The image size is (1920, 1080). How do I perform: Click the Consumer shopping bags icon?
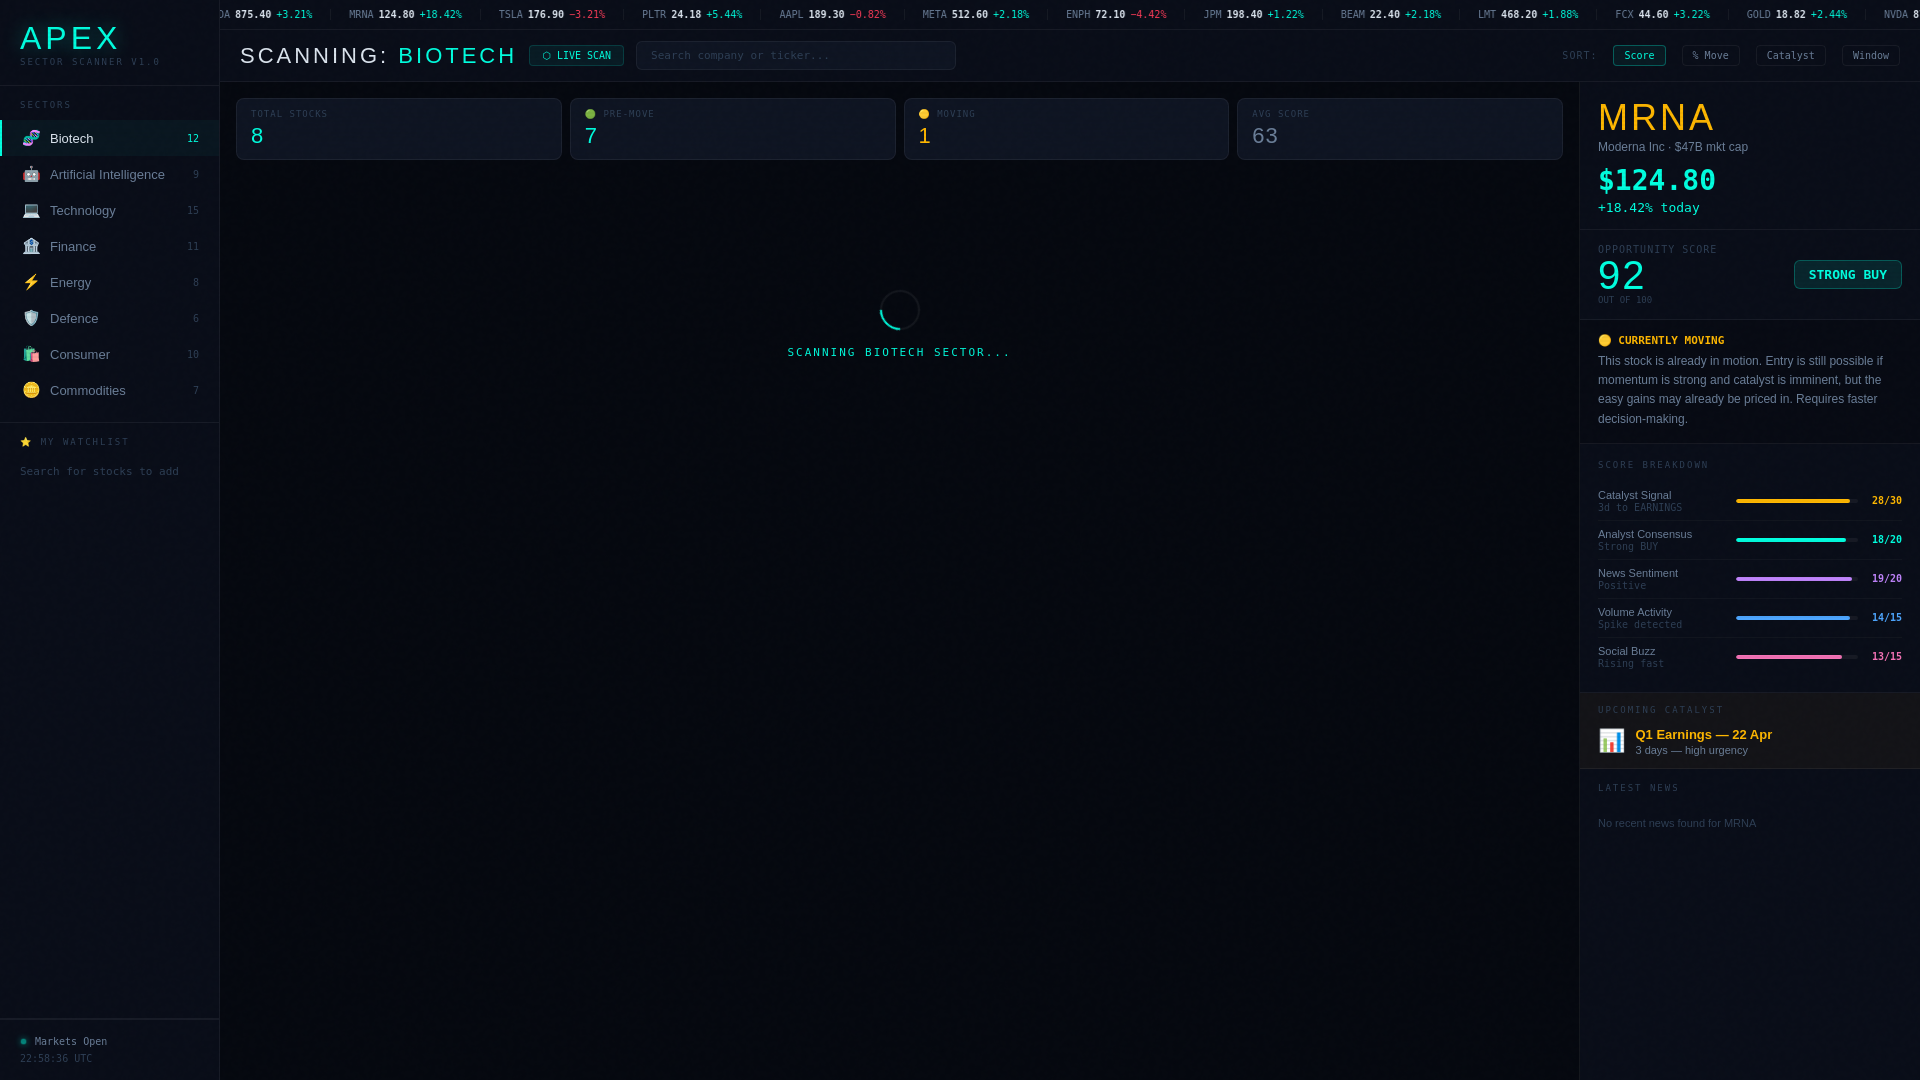[x=31, y=354]
